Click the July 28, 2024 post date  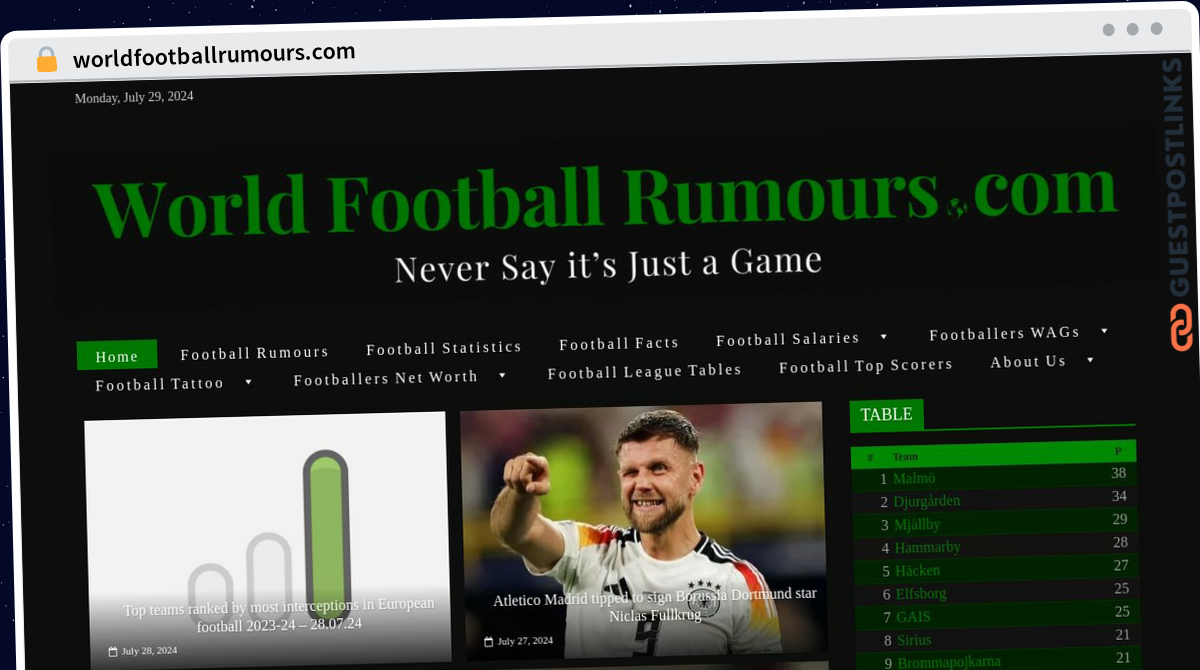point(149,650)
